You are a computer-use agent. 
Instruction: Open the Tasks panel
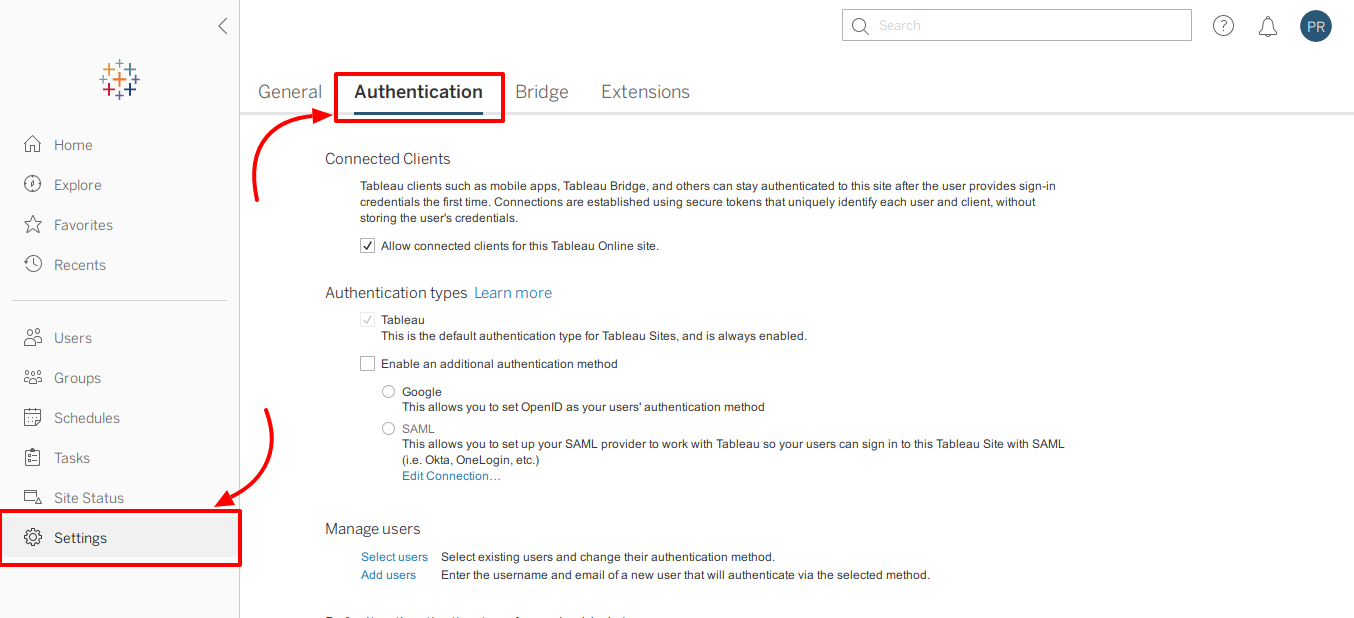pos(72,457)
